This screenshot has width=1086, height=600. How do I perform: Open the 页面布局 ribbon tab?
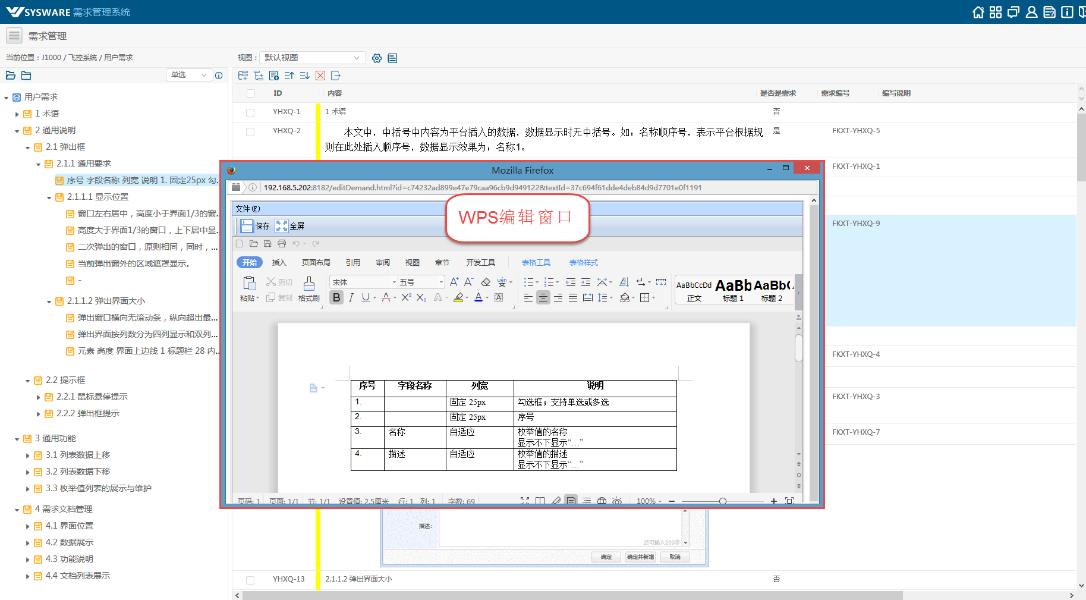(315, 262)
